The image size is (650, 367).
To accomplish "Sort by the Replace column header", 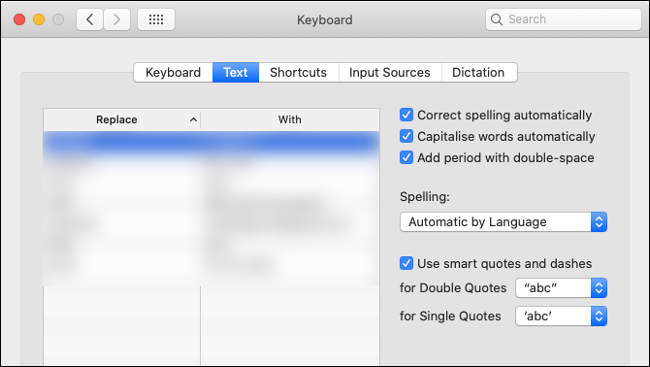I will coord(122,120).
